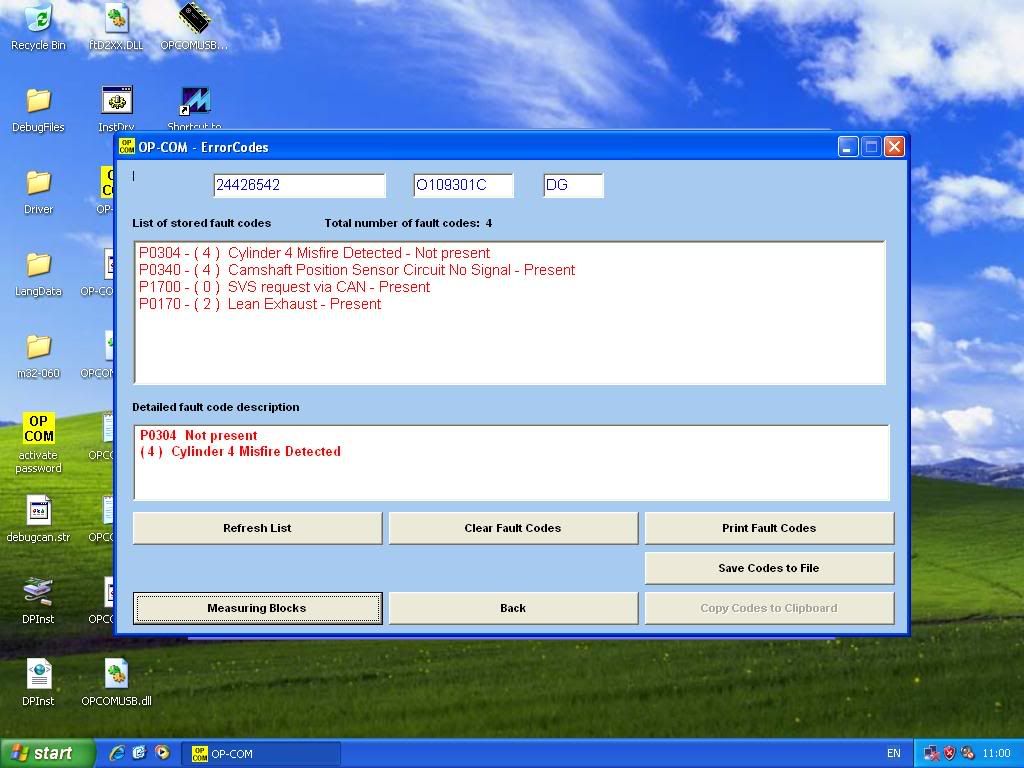Minimize the OP-COM ErrorCodes window
Viewport: 1024px width, 768px height.
848,147
